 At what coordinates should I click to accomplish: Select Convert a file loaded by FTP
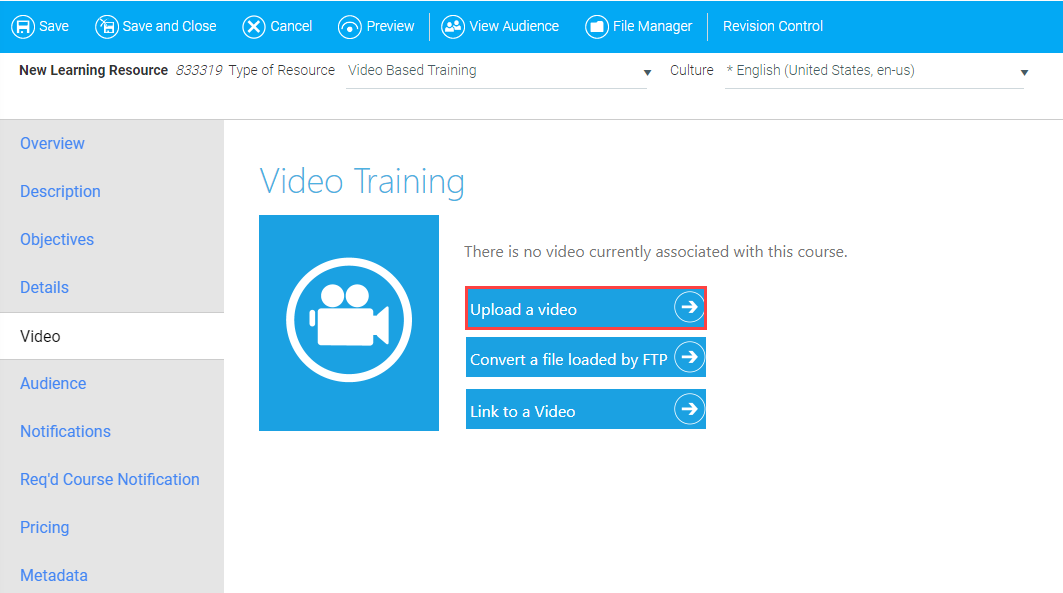pos(569,359)
